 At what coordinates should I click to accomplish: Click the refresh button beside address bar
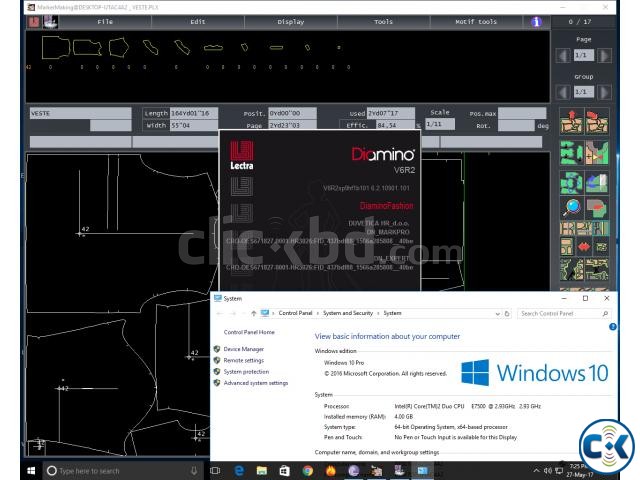(507, 313)
